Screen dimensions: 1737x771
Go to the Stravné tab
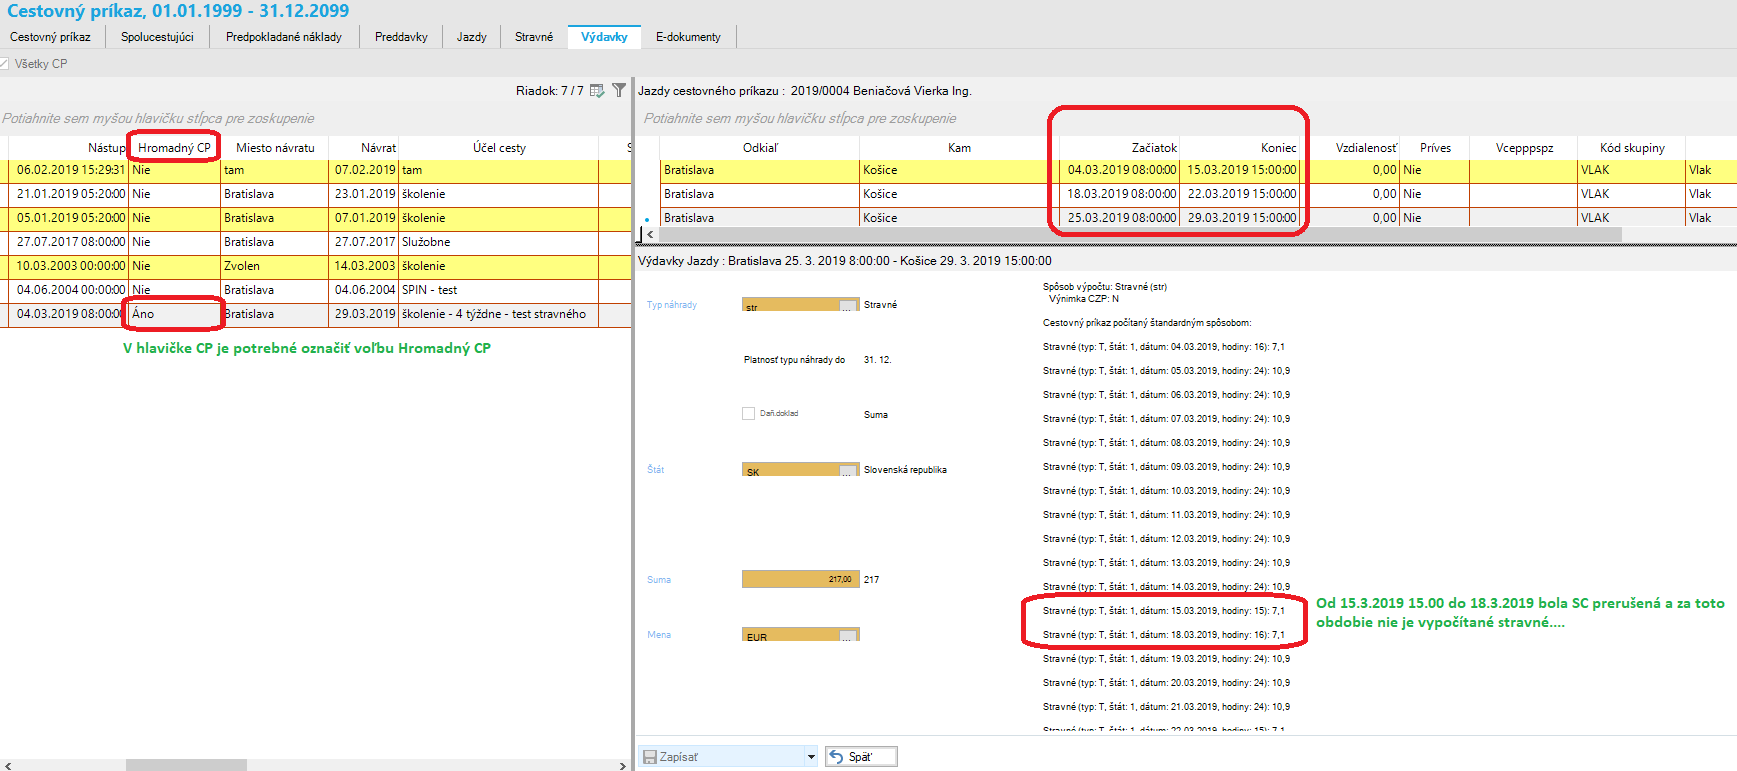[534, 37]
